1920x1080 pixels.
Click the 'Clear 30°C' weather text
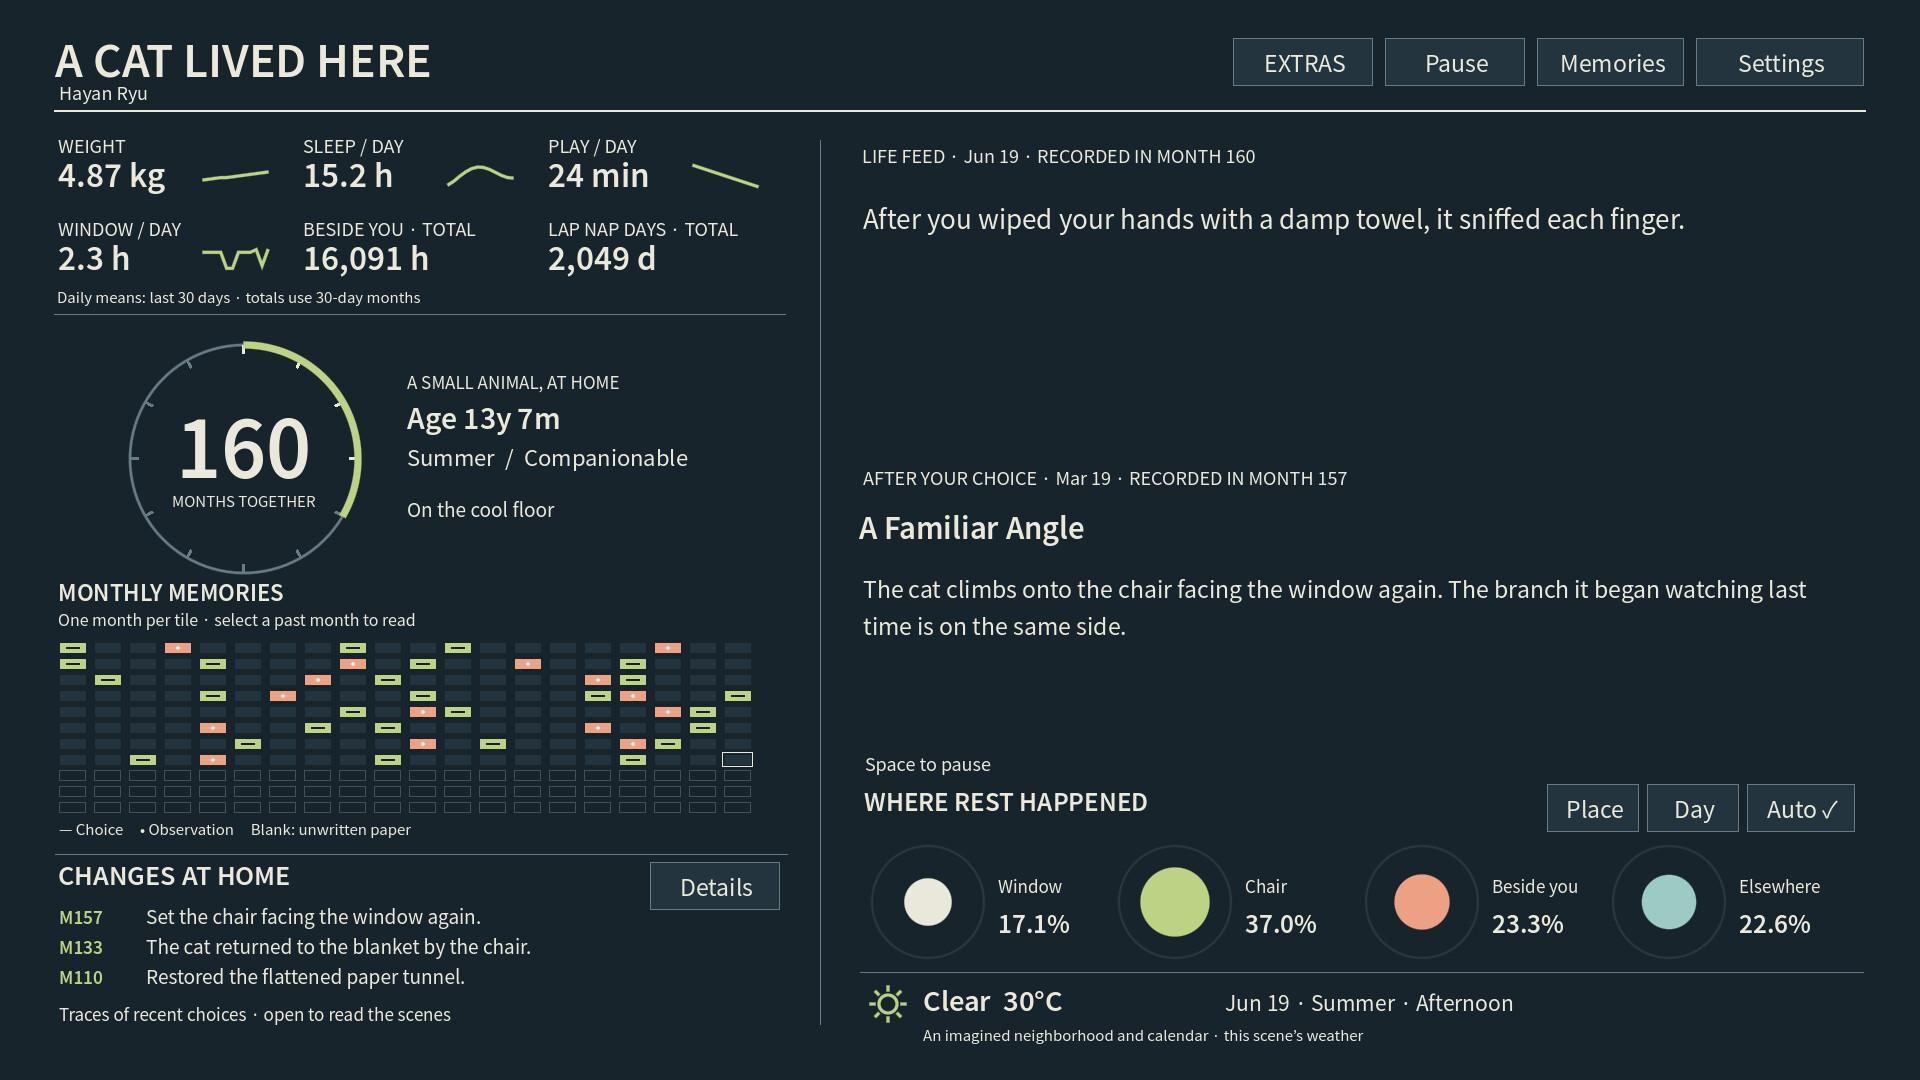(x=992, y=1001)
